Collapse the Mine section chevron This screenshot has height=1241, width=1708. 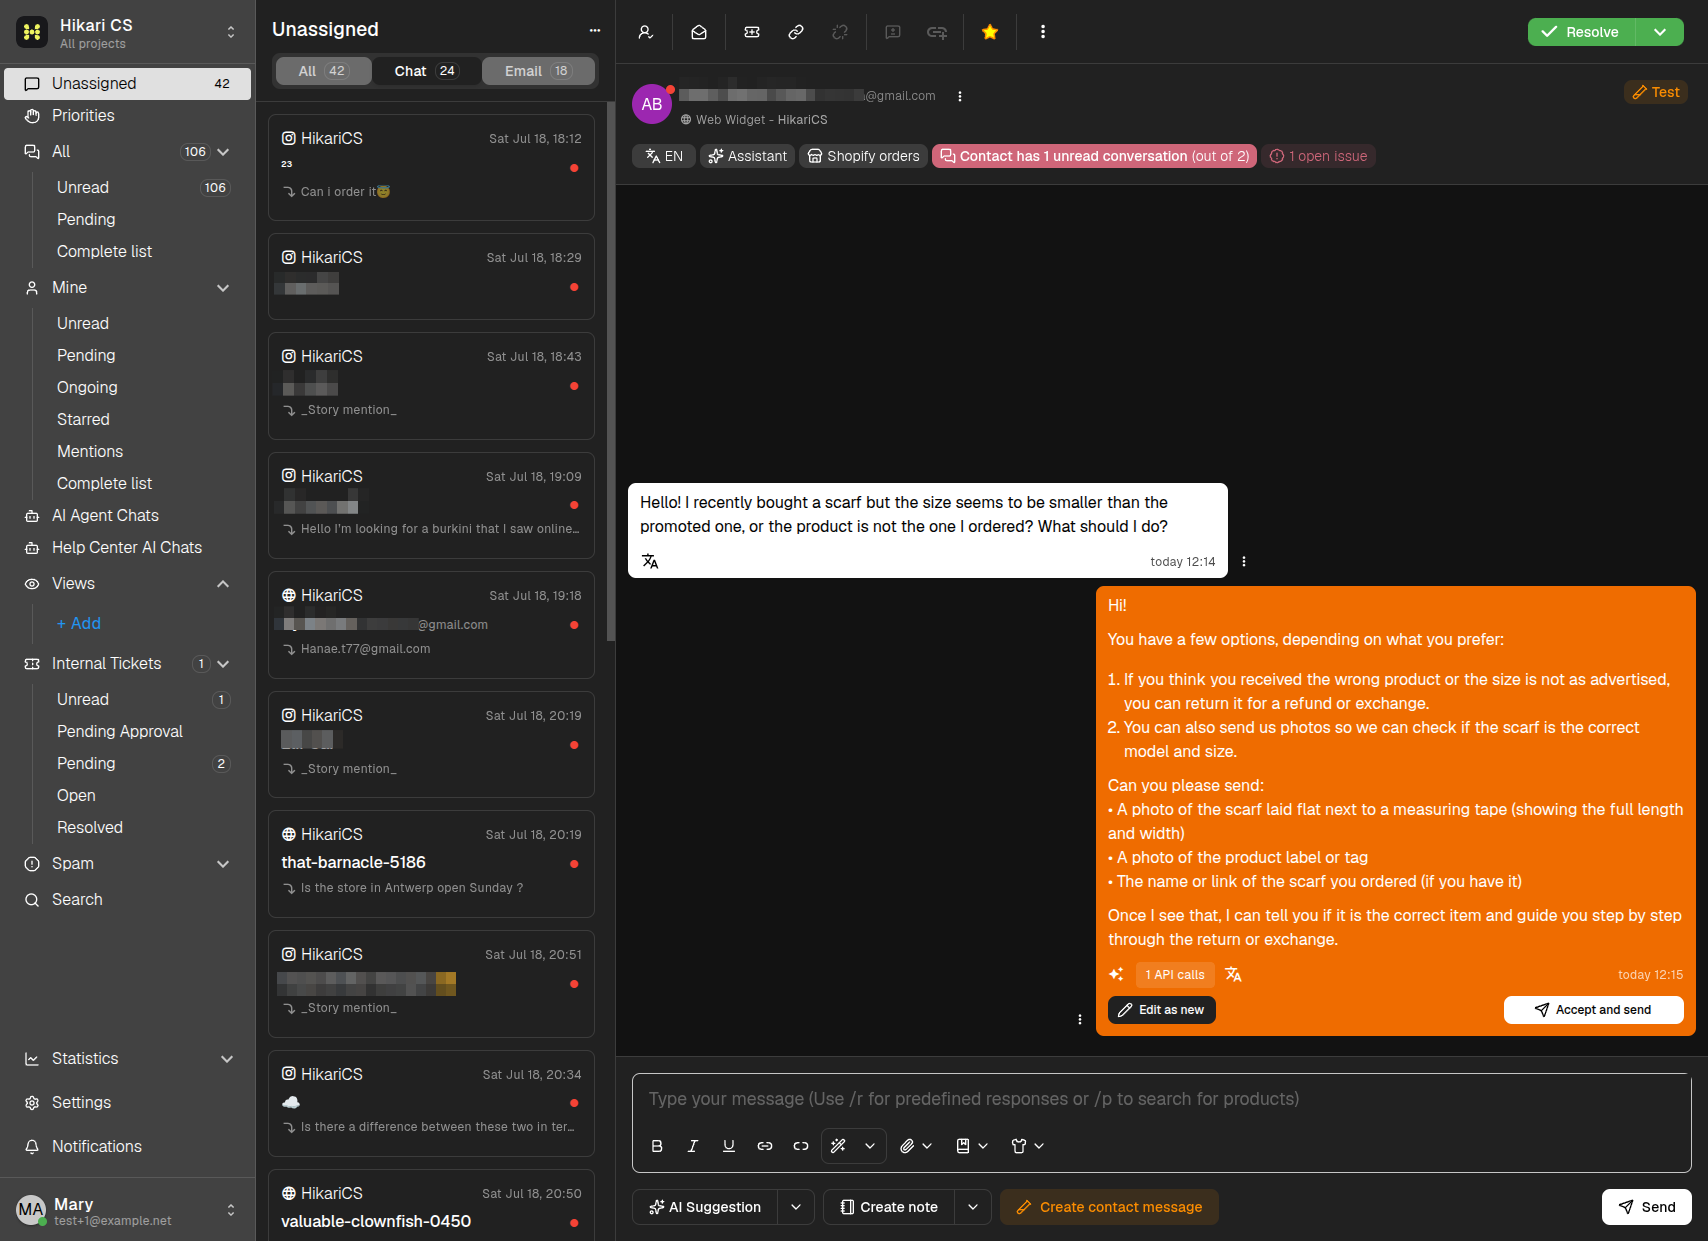coord(223,288)
